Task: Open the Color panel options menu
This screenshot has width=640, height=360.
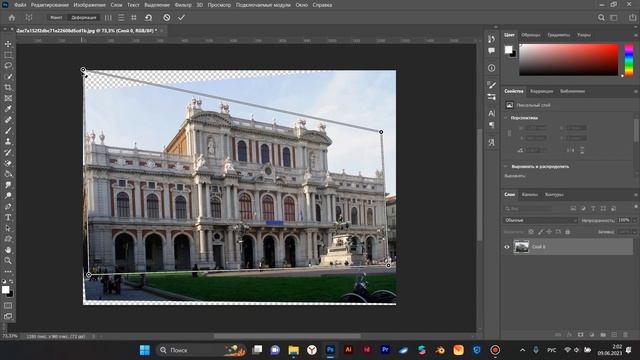Action: coord(636,36)
